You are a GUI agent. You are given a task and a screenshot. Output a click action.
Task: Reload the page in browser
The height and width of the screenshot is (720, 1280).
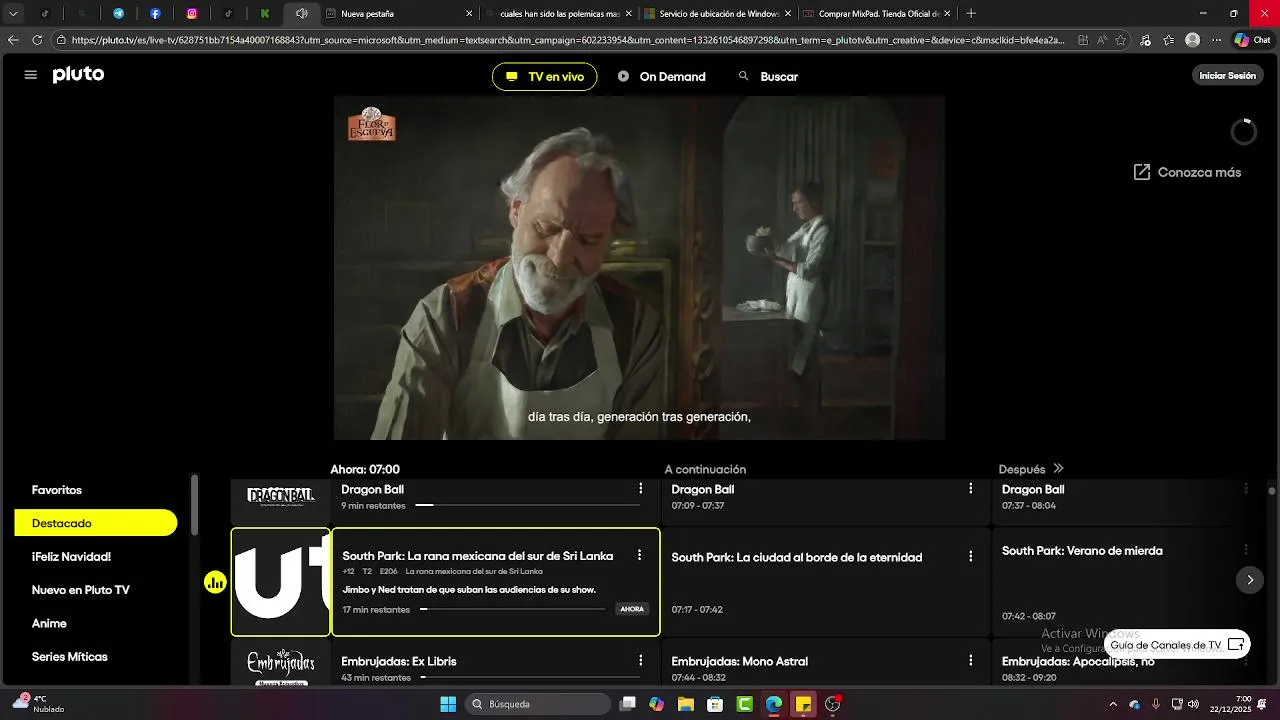(x=37, y=40)
